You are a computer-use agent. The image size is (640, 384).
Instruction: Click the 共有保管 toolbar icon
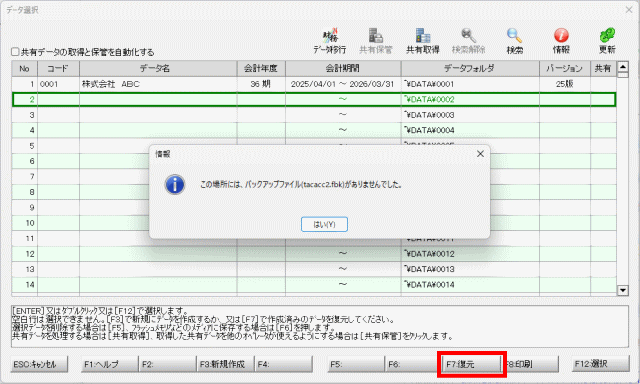coord(376,41)
